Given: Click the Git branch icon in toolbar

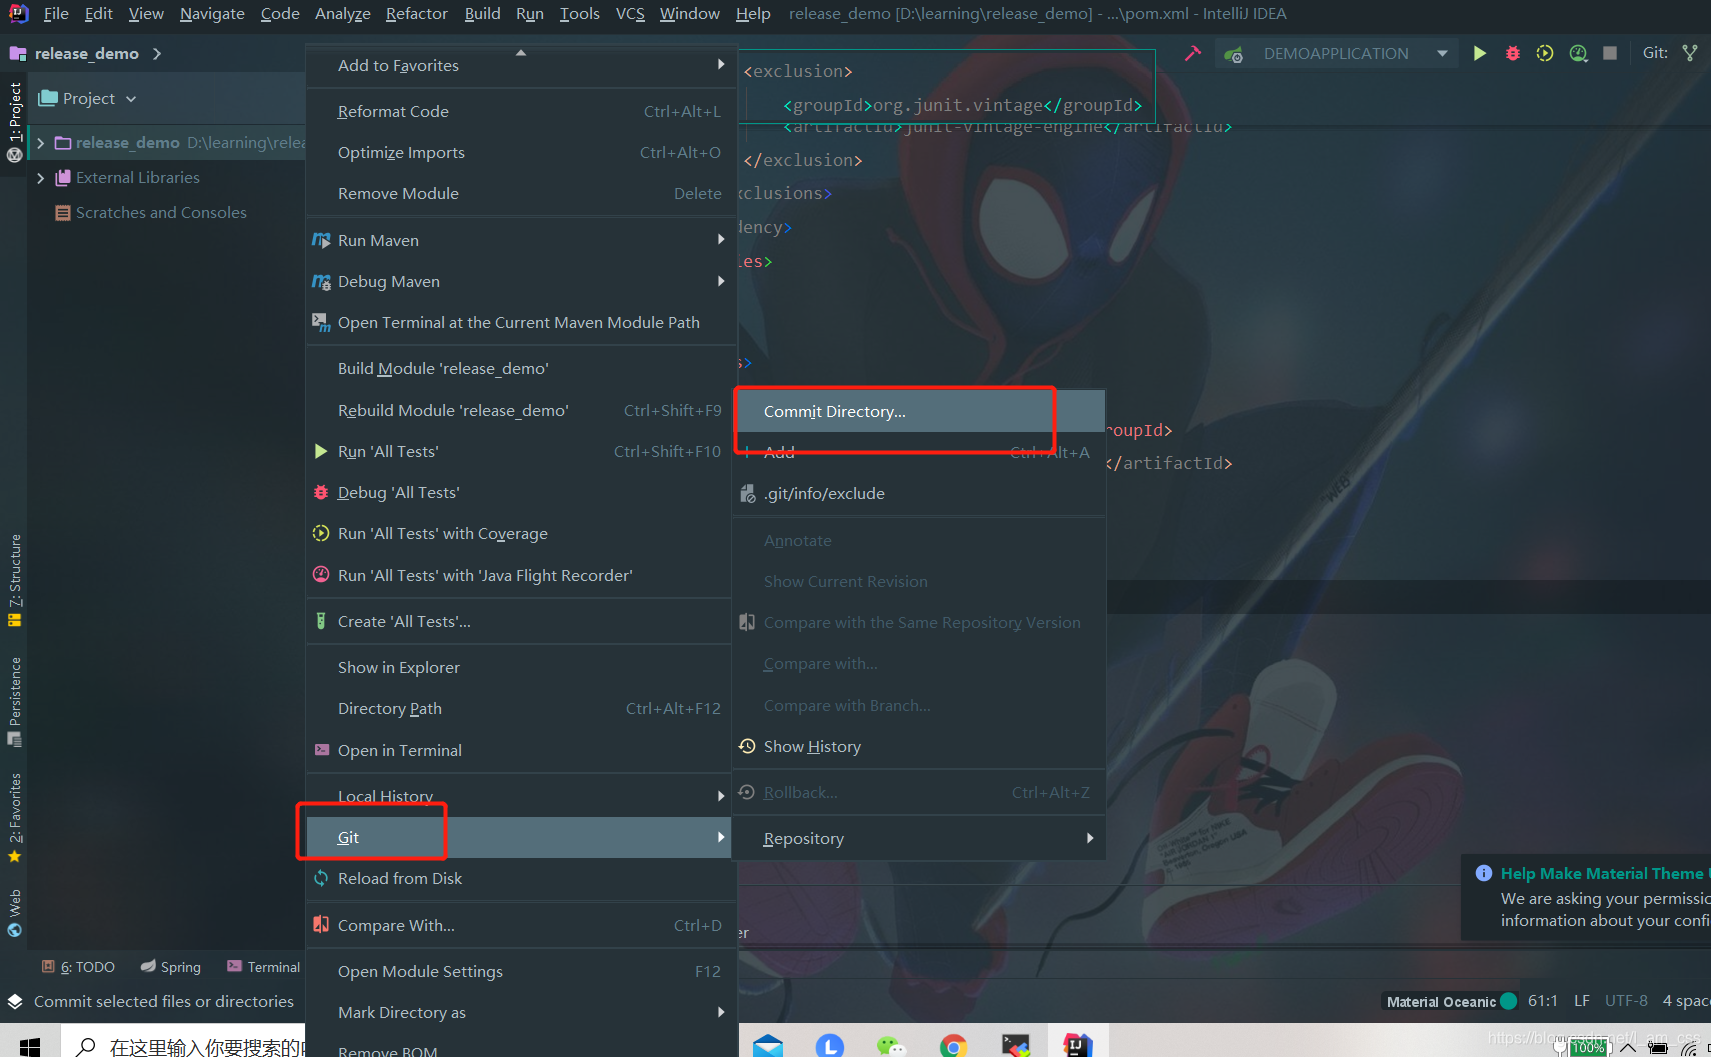Looking at the screenshot, I should pos(1690,53).
